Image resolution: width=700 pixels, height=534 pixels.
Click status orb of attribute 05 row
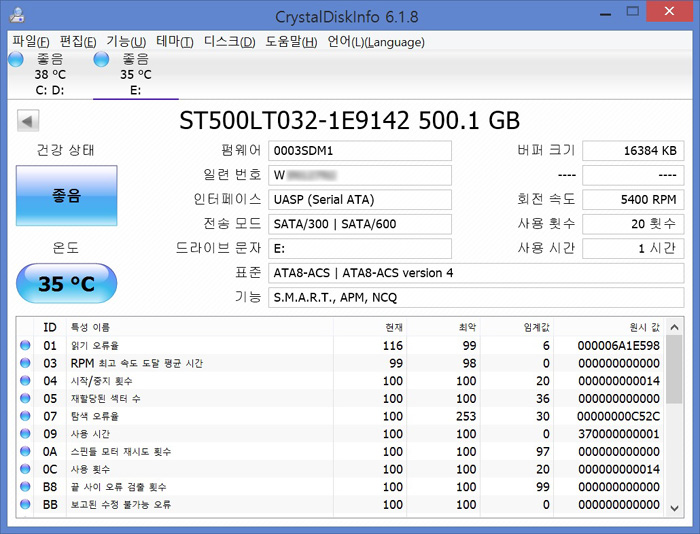pos(25,398)
